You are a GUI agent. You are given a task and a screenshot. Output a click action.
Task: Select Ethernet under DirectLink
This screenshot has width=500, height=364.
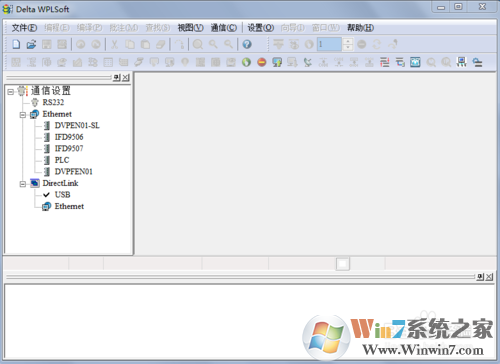69,206
